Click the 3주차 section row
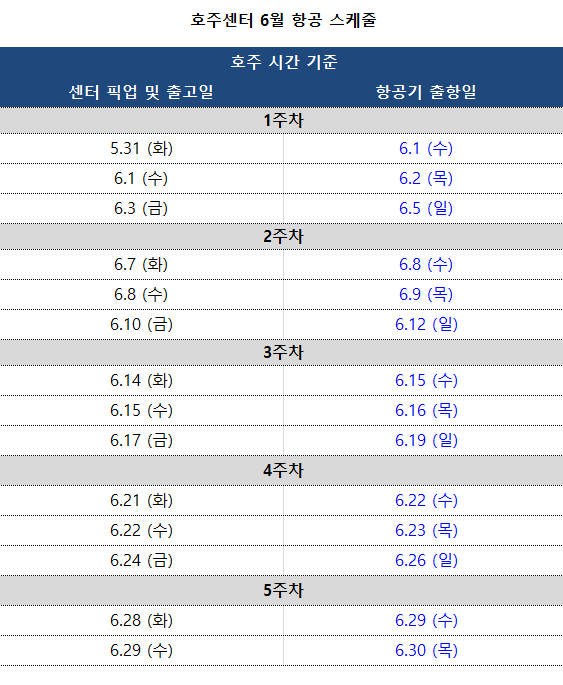The image size is (563, 685). (281, 352)
